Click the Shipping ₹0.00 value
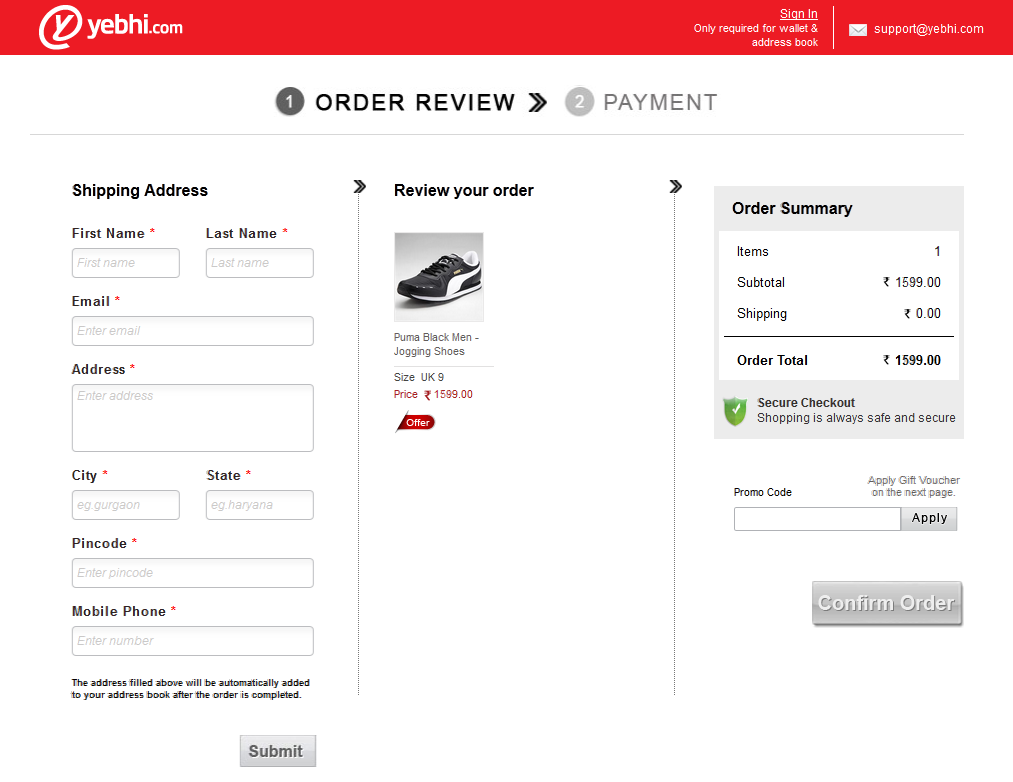This screenshot has height=782, width=1013. [x=922, y=313]
